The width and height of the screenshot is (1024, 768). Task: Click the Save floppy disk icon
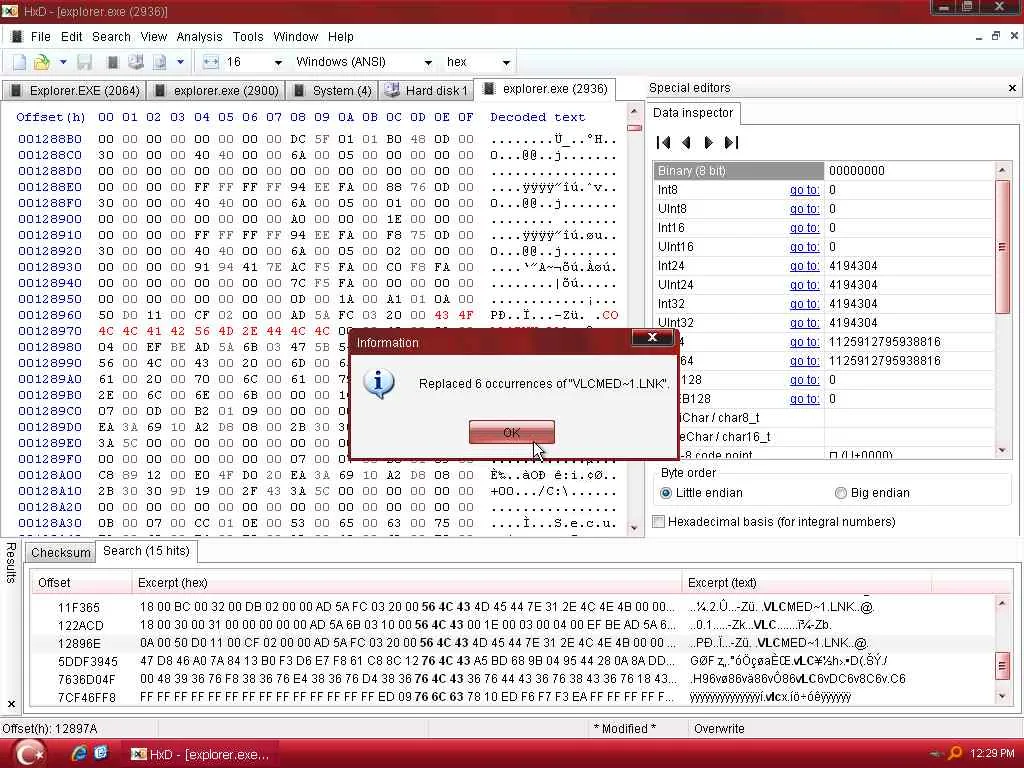click(84, 62)
